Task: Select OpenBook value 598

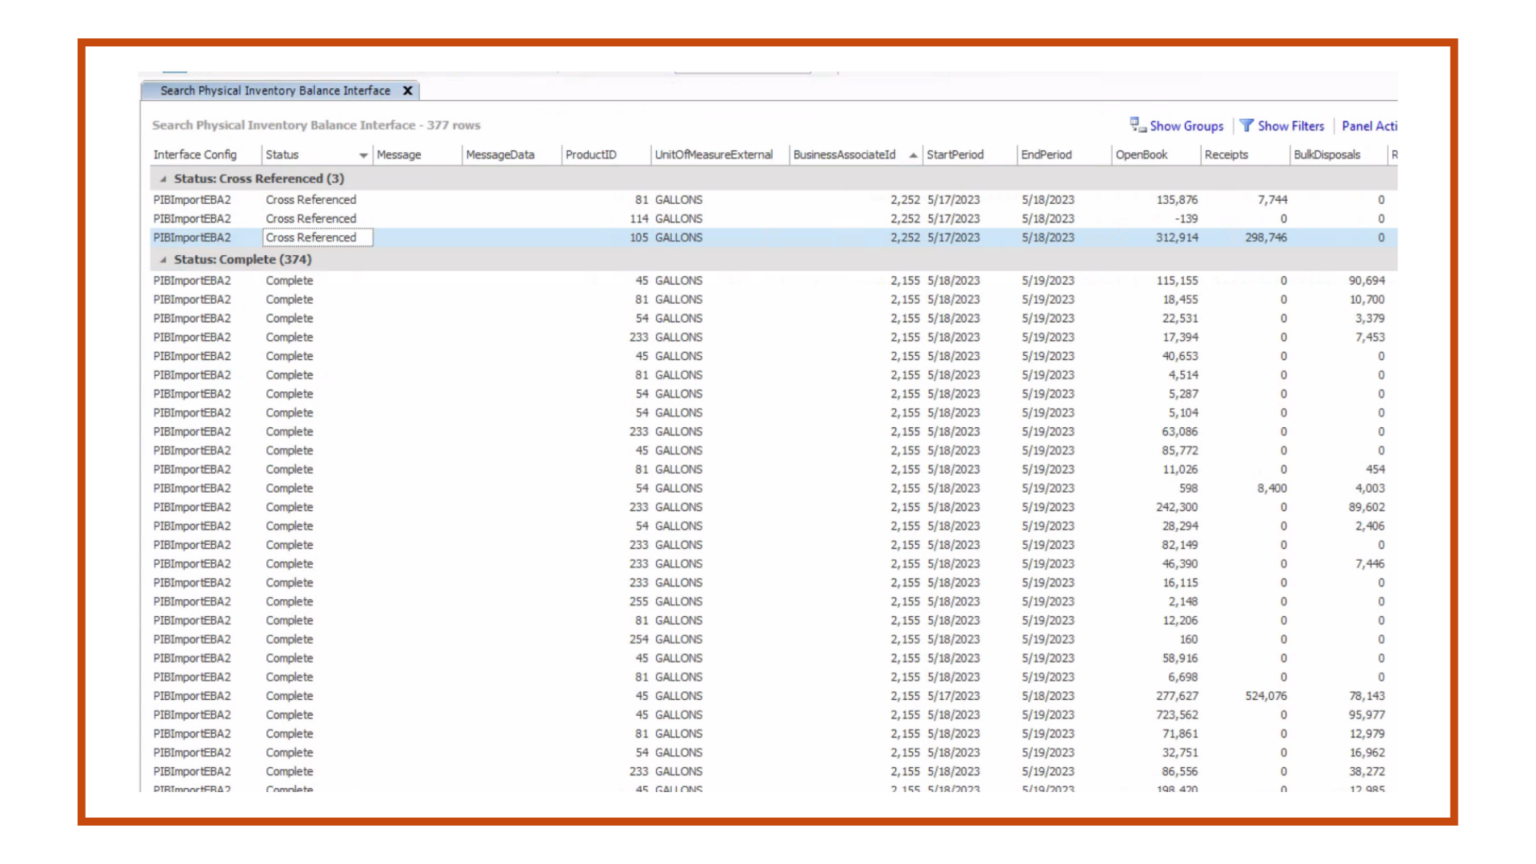Action: click(1188, 489)
